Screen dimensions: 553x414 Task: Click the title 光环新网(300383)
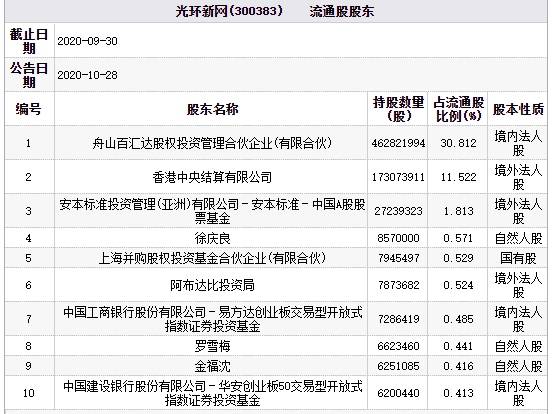tap(230, 11)
